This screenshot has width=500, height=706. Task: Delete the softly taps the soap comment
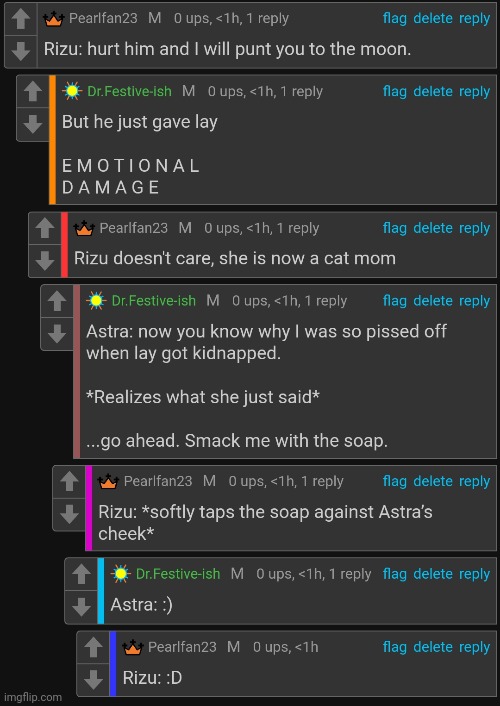[x=433, y=481]
